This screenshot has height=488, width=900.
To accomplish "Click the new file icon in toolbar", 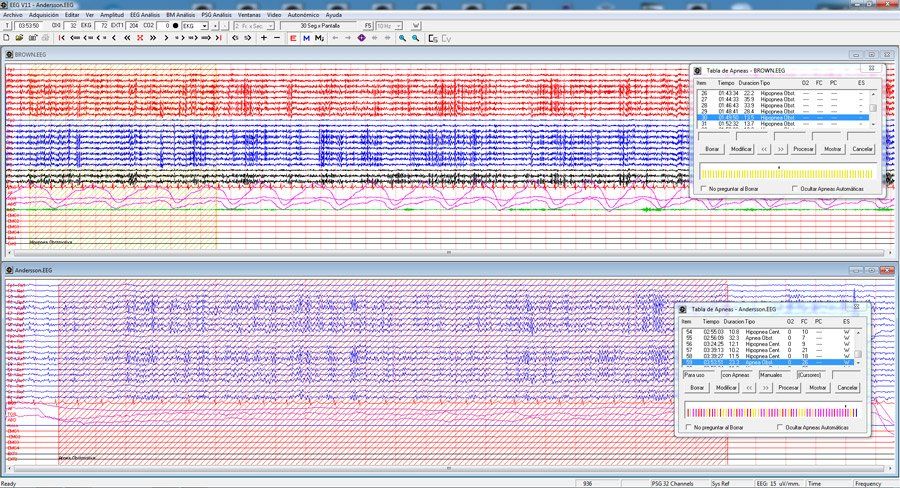I will click(7, 38).
